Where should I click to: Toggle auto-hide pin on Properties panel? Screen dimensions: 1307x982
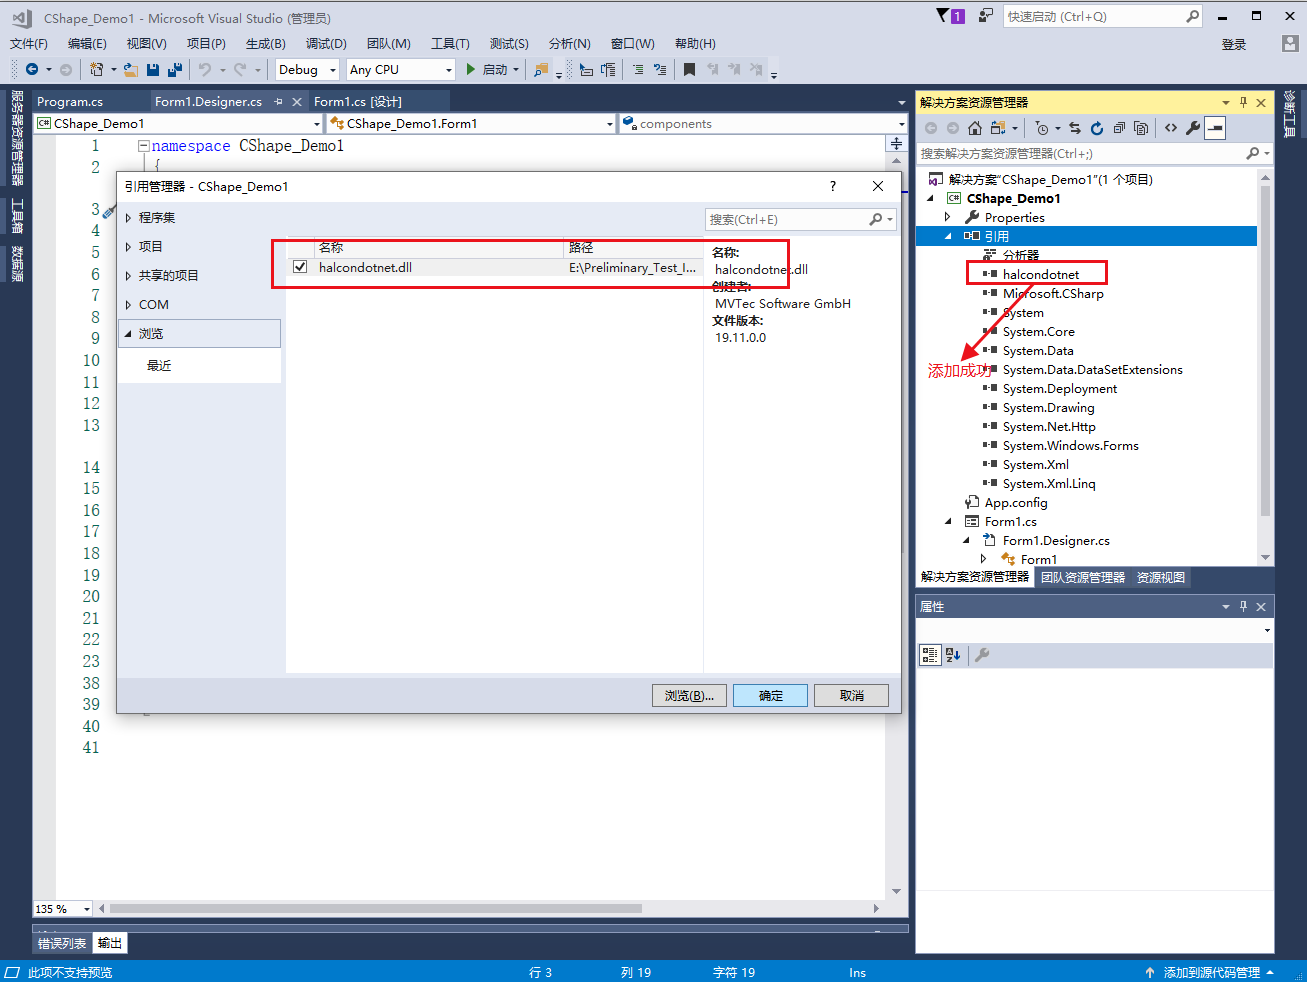click(x=1243, y=606)
